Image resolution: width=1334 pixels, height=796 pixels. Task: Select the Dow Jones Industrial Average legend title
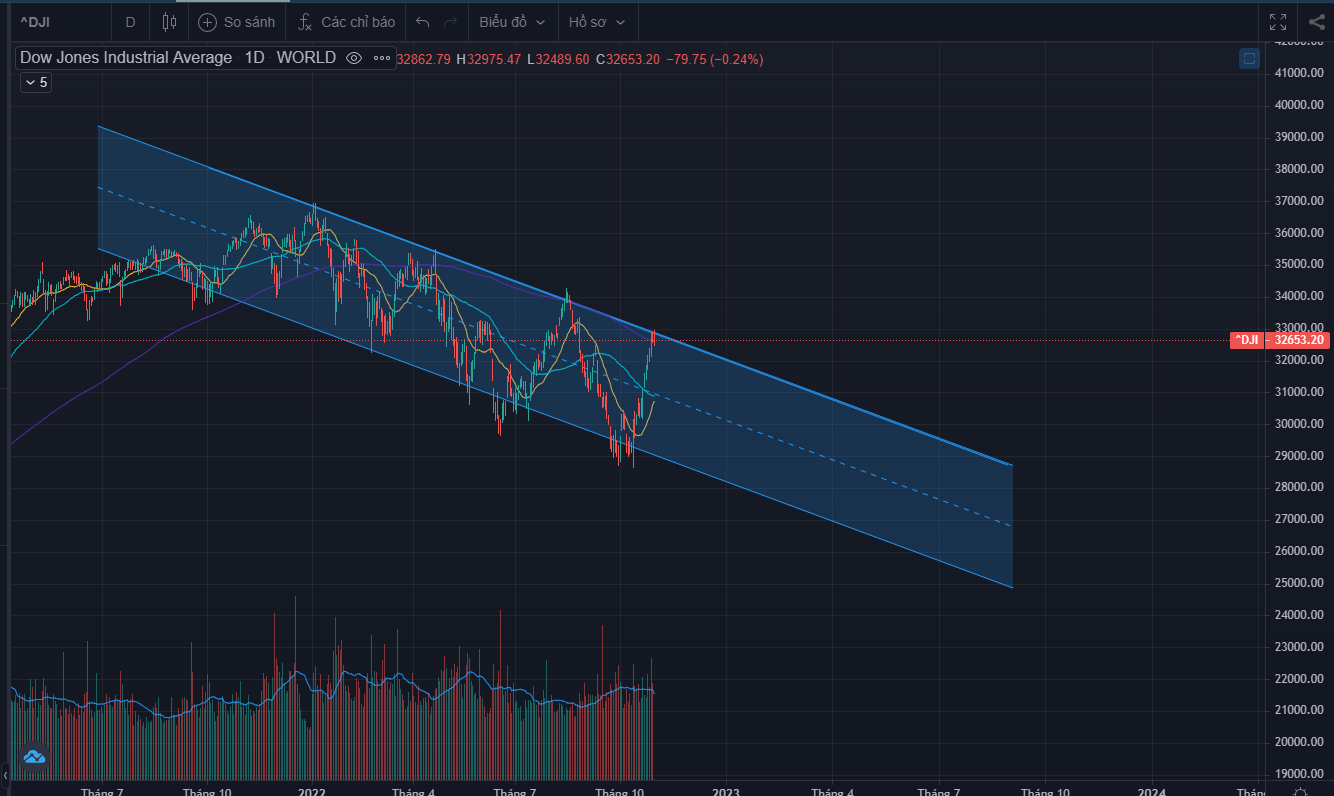tap(126, 58)
